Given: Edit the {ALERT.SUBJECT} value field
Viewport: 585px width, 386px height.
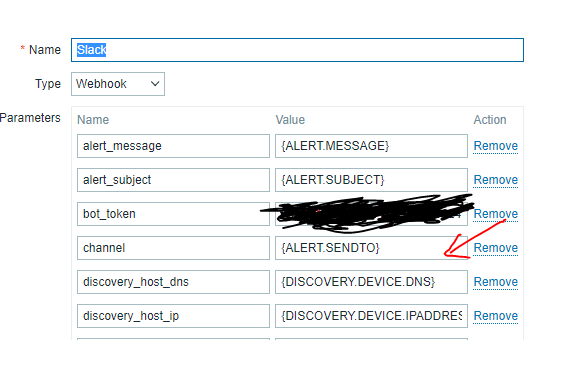Looking at the screenshot, I should click(x=371, y=180).
